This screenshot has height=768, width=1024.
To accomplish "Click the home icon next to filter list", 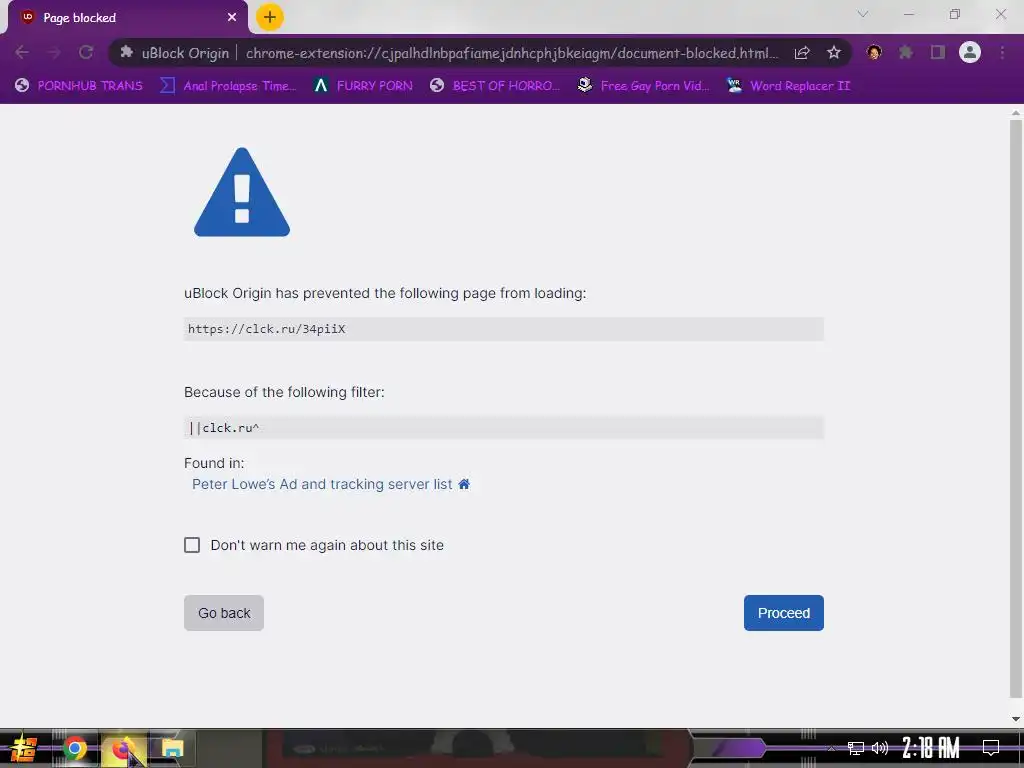I will tap(464, 484).
